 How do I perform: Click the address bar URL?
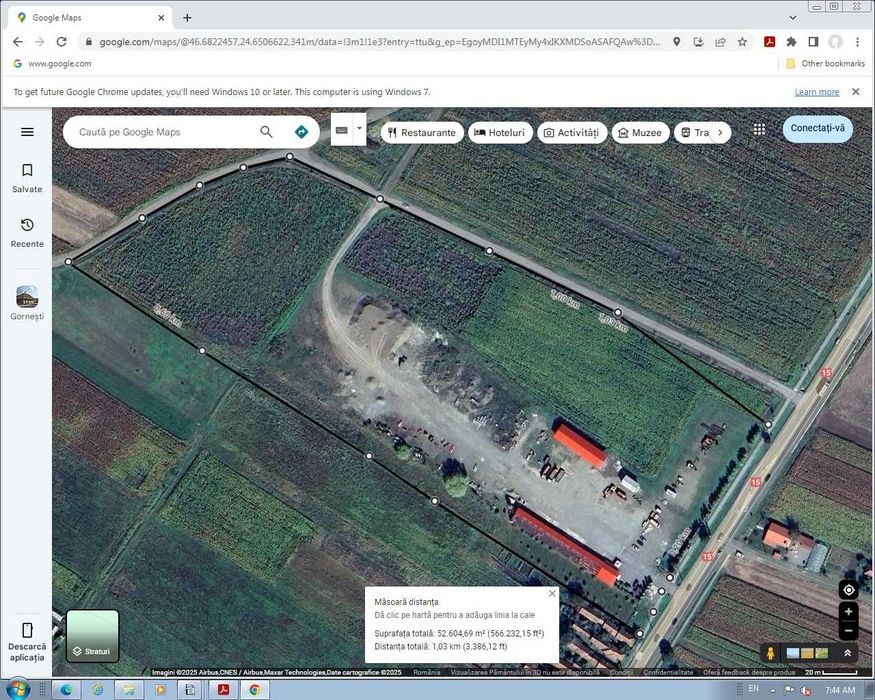pos(379,42)
